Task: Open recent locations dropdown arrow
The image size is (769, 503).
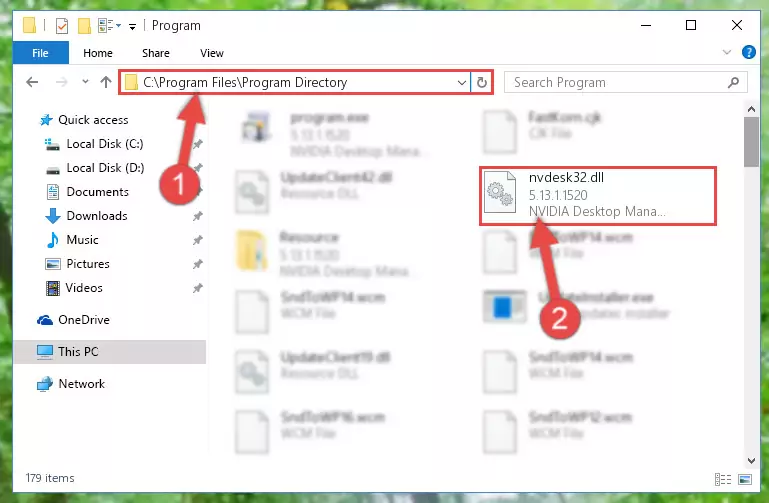Action: click(85, 82)
